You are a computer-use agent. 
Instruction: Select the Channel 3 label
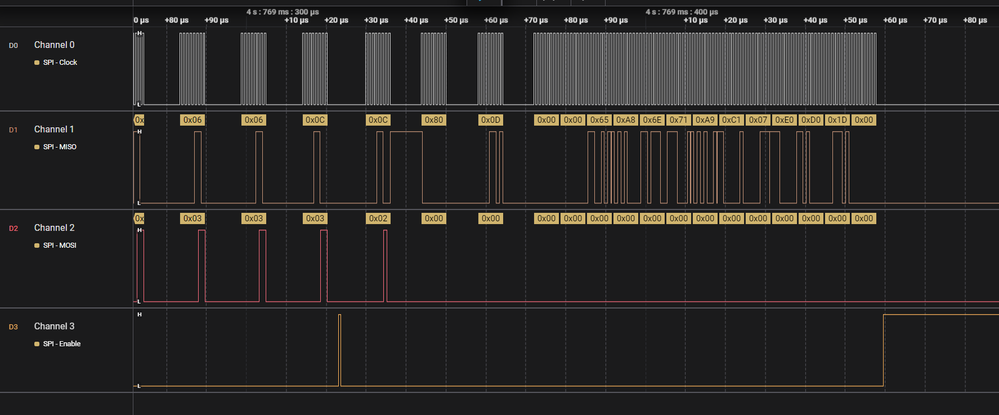[54, 326]
